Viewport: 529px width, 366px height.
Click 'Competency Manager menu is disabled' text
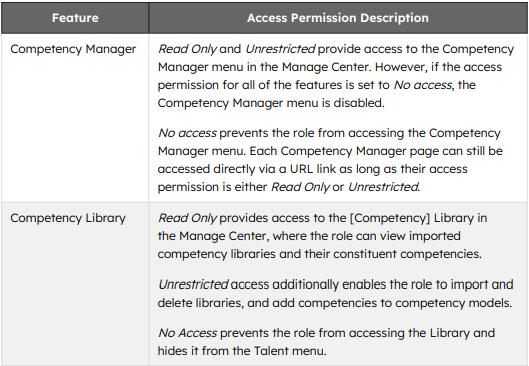[271, 103]
